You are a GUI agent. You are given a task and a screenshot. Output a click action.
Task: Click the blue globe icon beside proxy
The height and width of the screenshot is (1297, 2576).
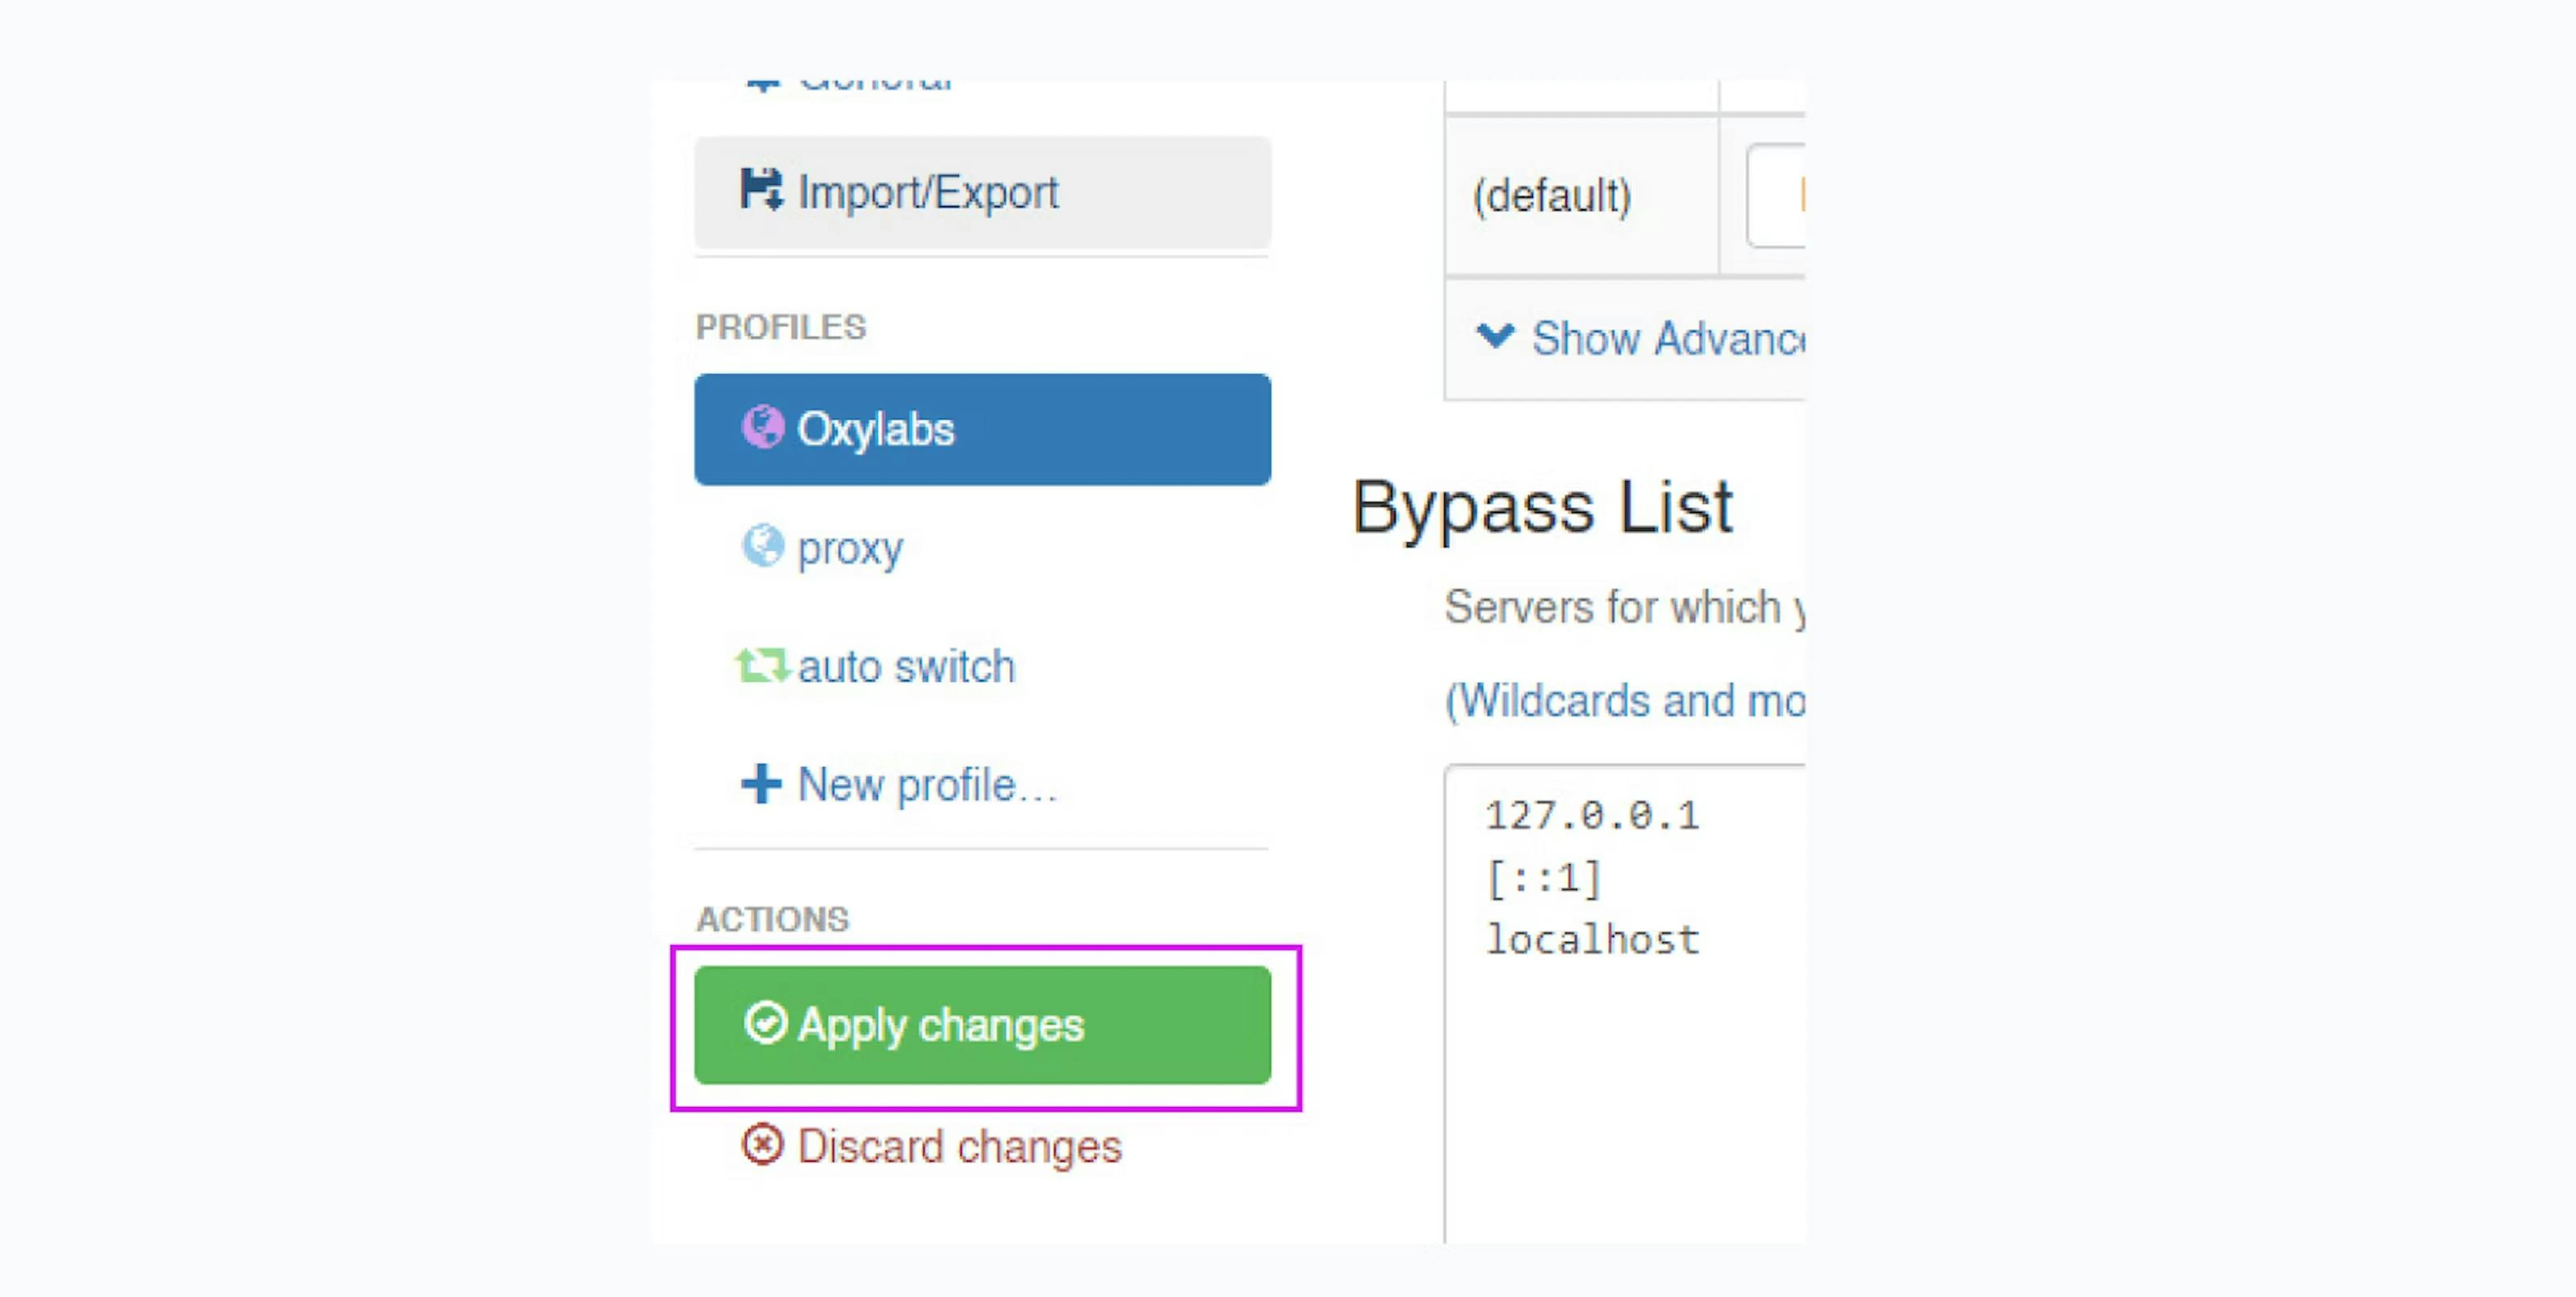(x=762, y=545)
